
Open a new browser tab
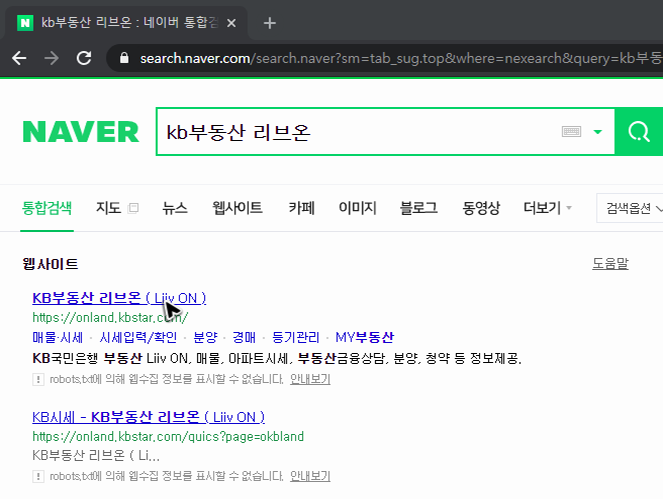pyautogui.click(x=269, y=23)
